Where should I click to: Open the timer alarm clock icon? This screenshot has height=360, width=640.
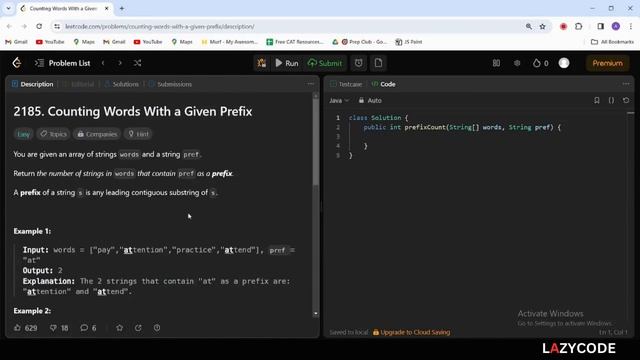point(358,63)
